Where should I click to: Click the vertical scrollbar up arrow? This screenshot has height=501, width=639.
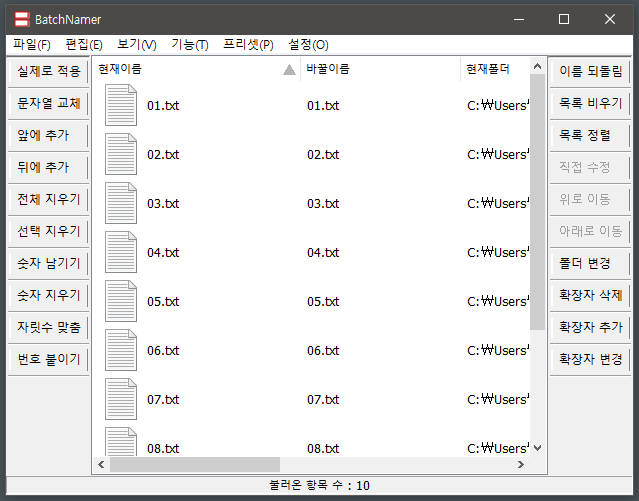coord(538,66)
